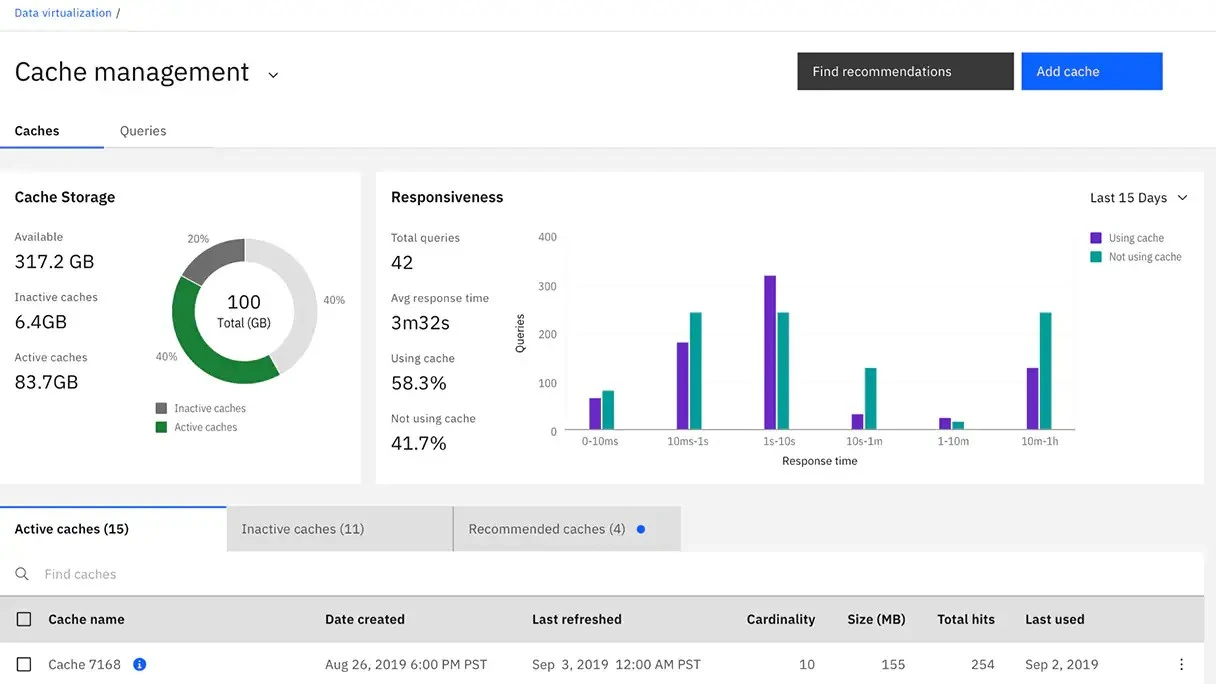
Task: Switch to the Queries tab
Action: tap(143, 131)
